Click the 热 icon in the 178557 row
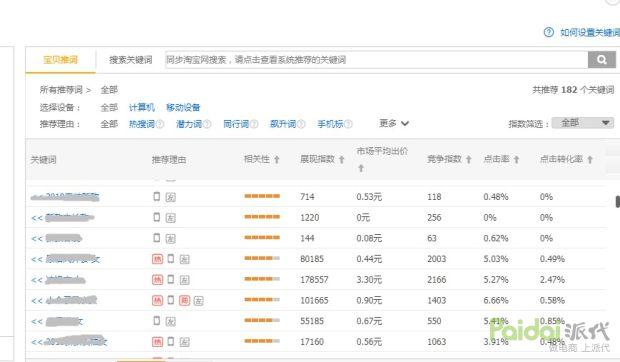Viewport: 620px width, 362px height. (x=157, y=280)
